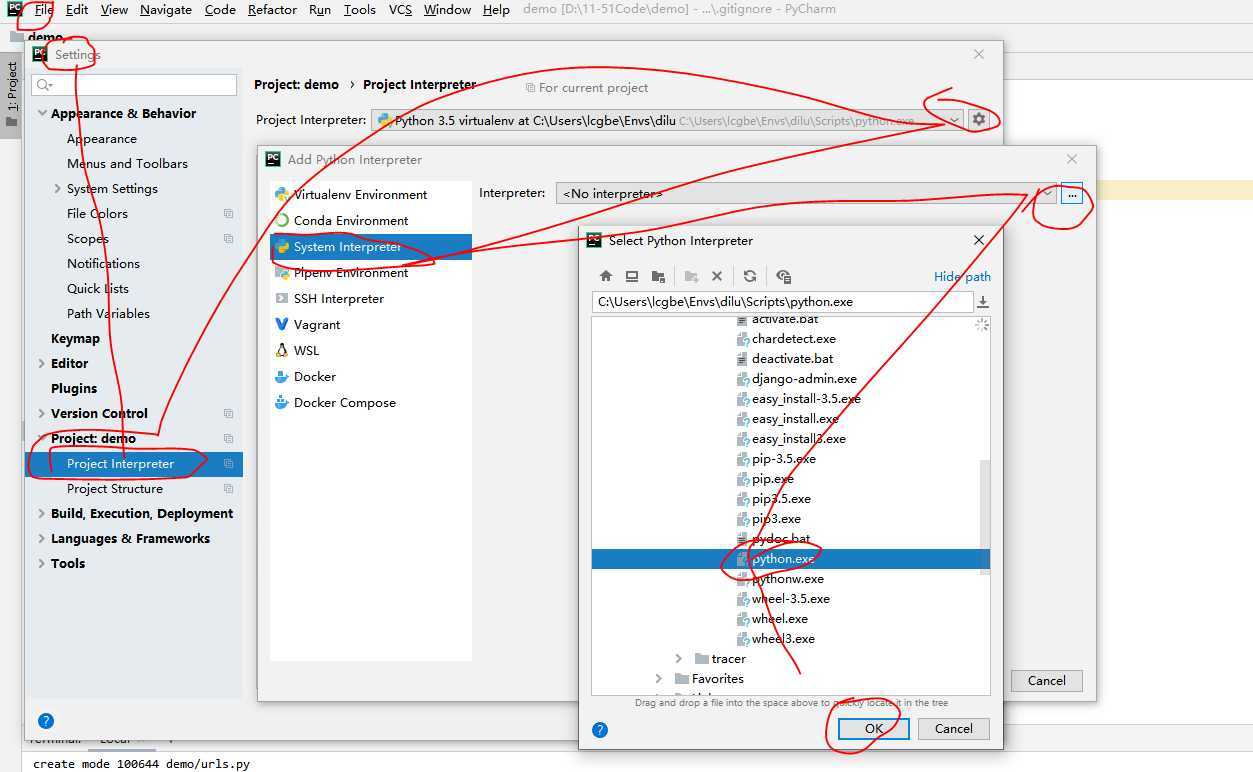Viewport: 1253px width, 772px height.
Task: Click the path history download-arrow icon
Action: (983, 302)
